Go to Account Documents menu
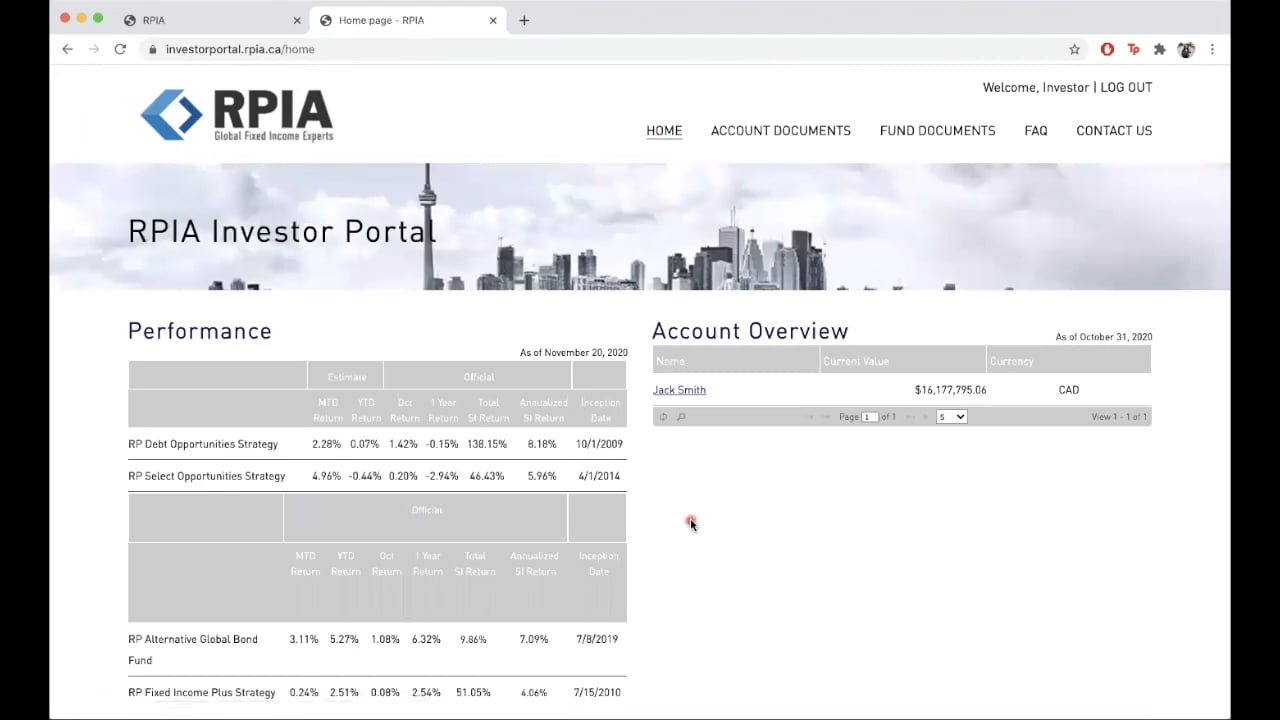This screenshot has height=720, width=1280. point(780,131)
